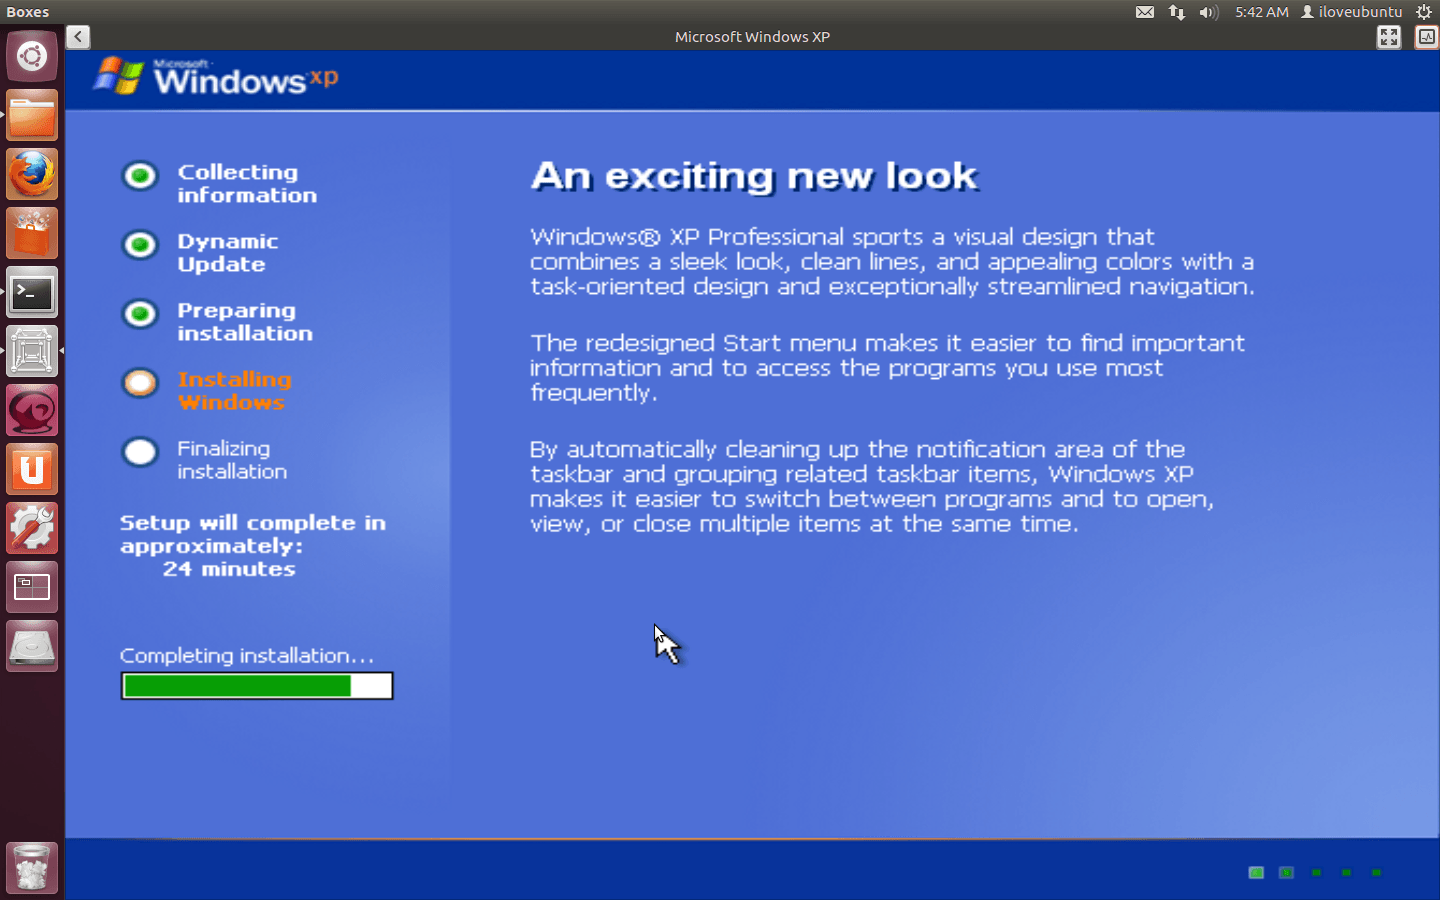Click paragraph starting 'Windows® XP Professional sports'
Viewport: 1440px width, 900px height.
click(892, 262)
